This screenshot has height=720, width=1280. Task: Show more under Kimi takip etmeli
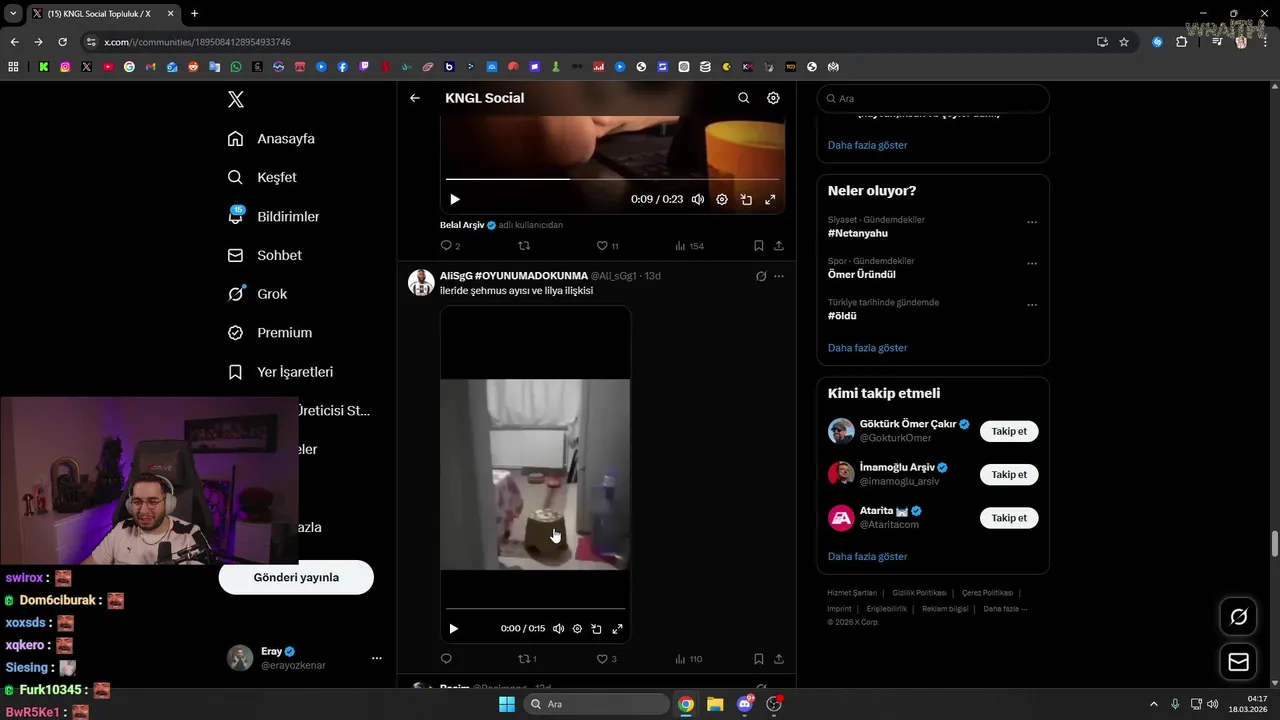pos(867,556)
